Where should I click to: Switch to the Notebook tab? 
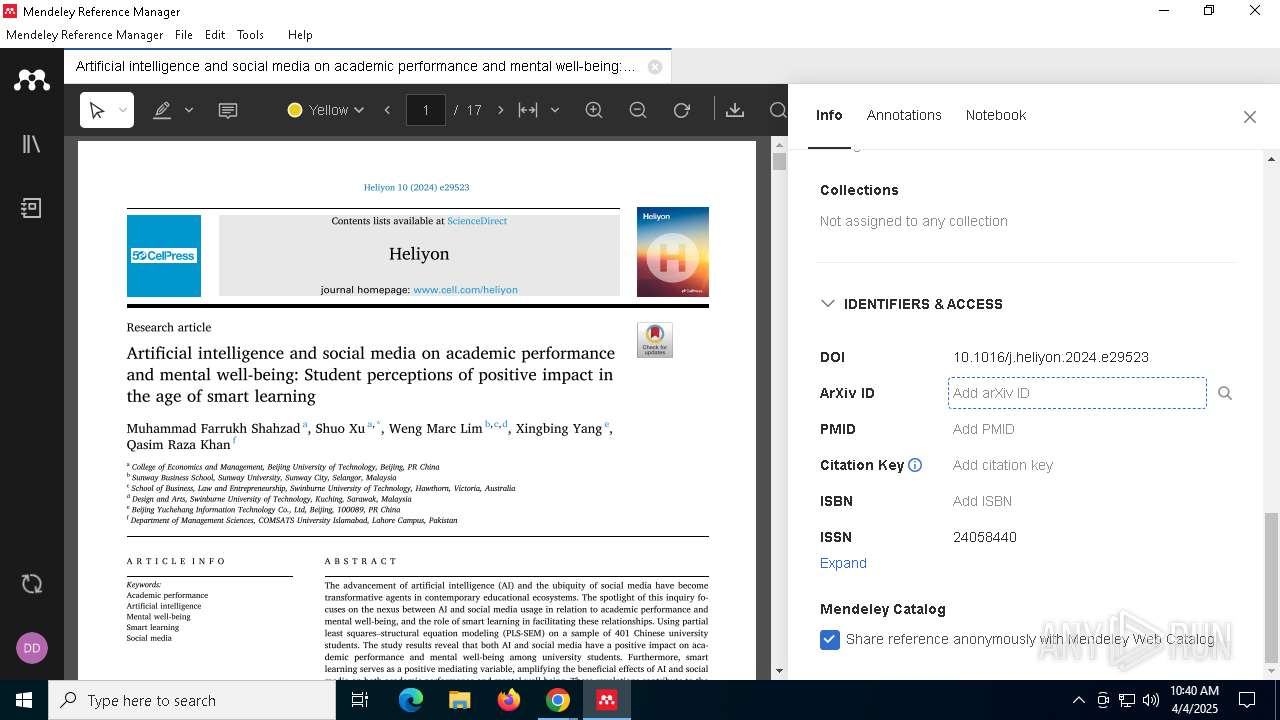coord(996,115)
